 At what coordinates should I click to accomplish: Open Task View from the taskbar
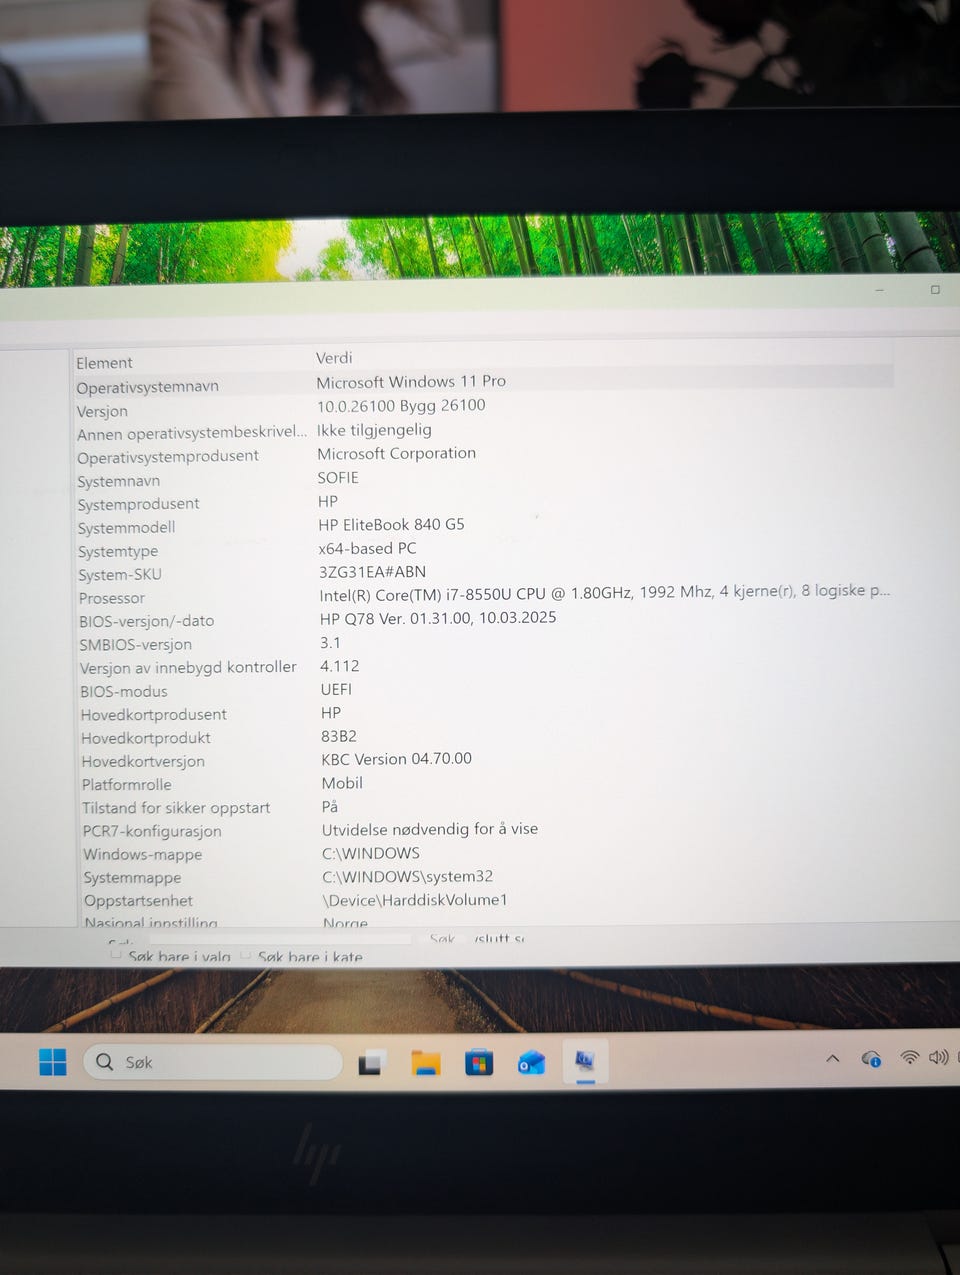pos(372,1063)
